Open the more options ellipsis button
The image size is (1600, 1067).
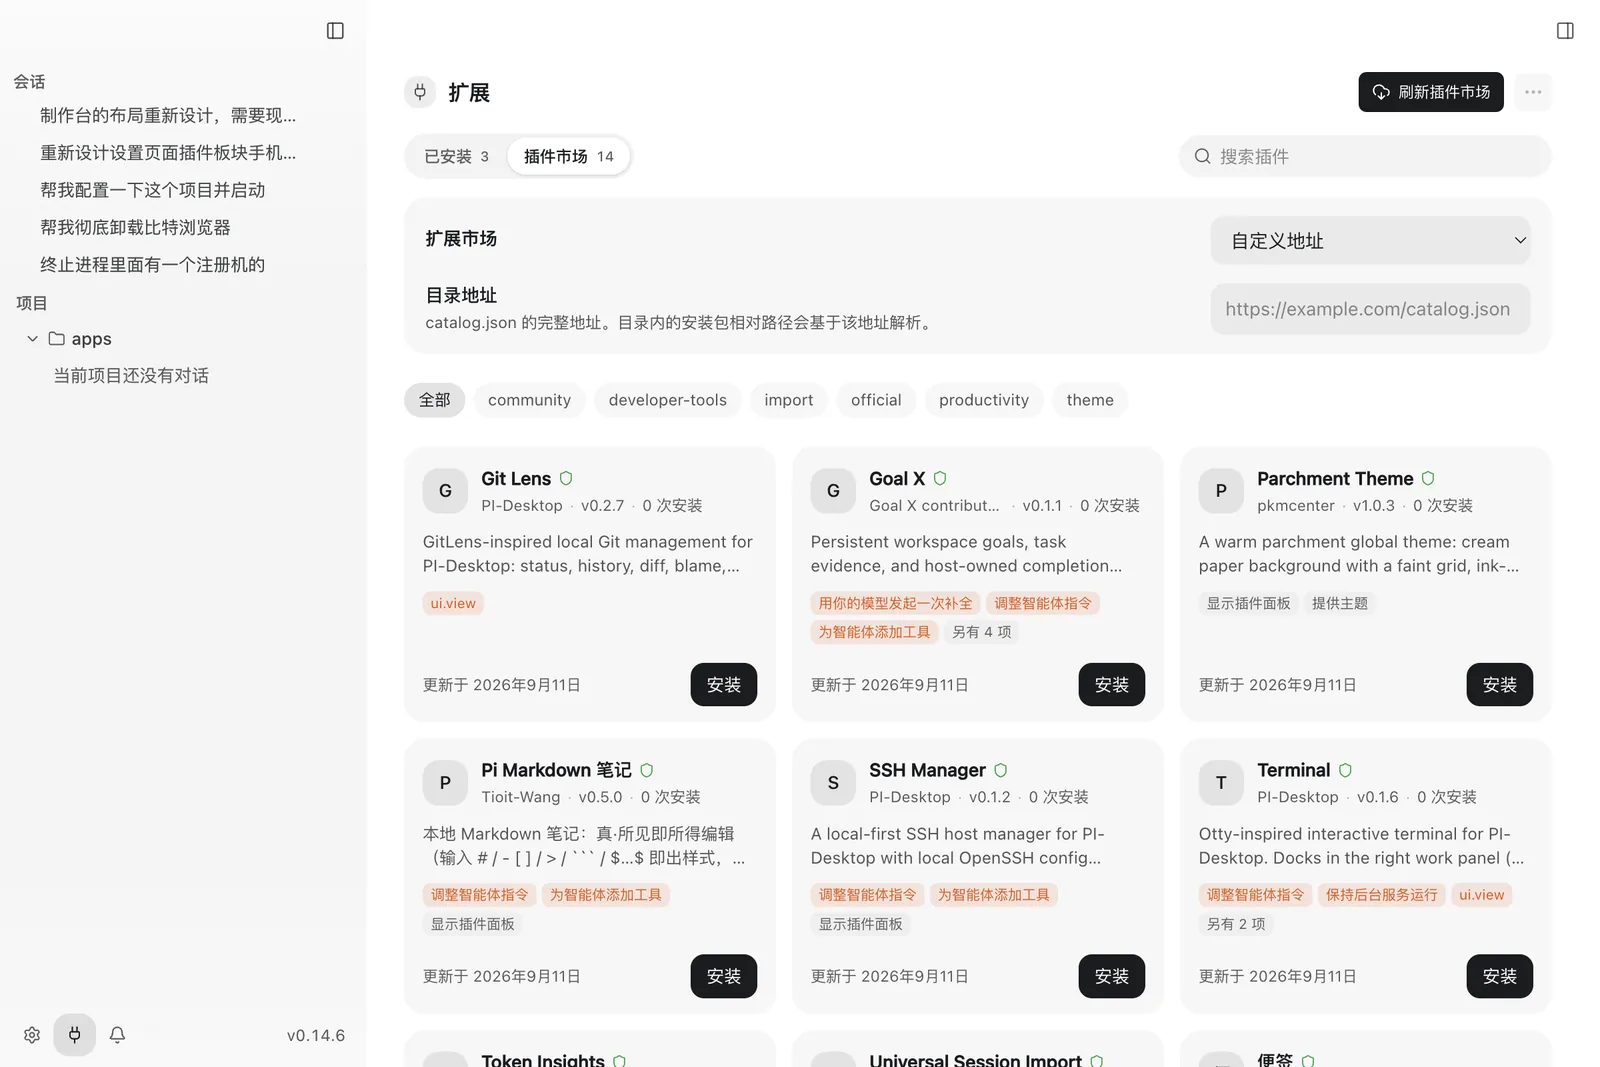tap(1533, 92)
